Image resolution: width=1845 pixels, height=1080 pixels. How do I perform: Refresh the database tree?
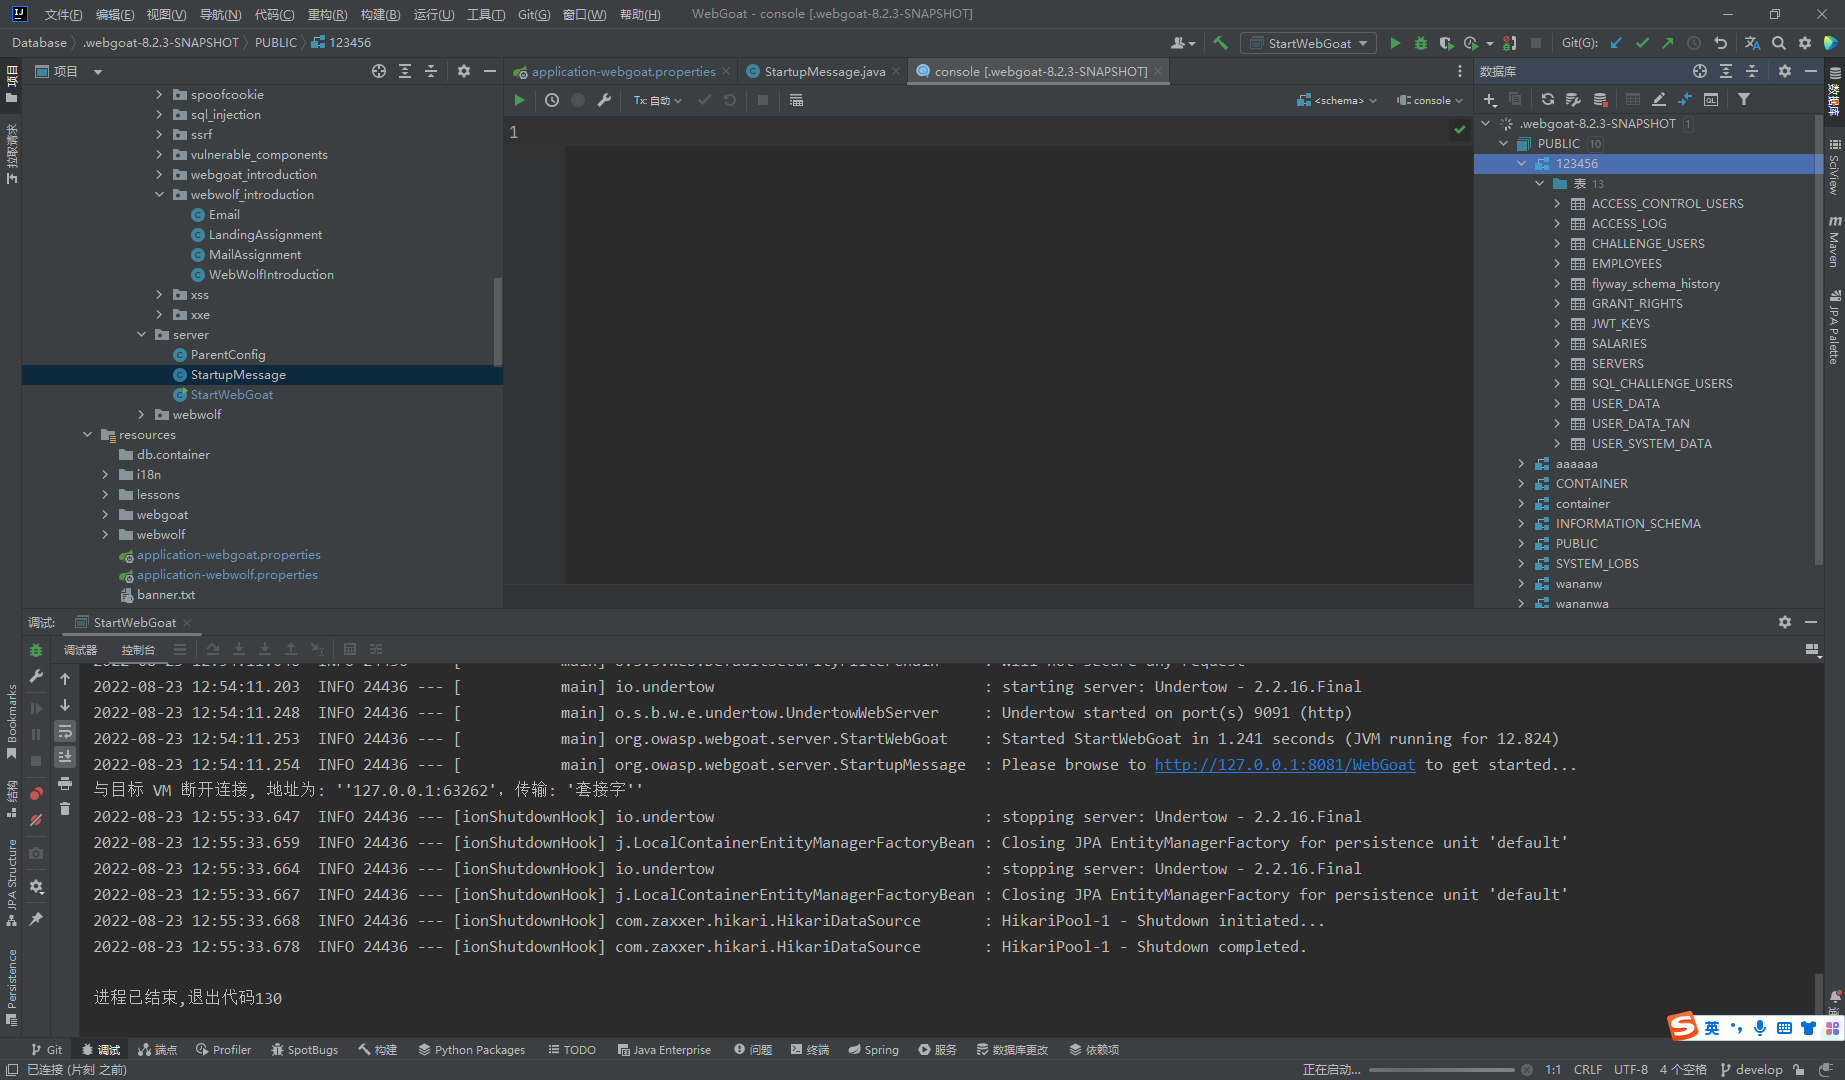(x=1548, y=99)
